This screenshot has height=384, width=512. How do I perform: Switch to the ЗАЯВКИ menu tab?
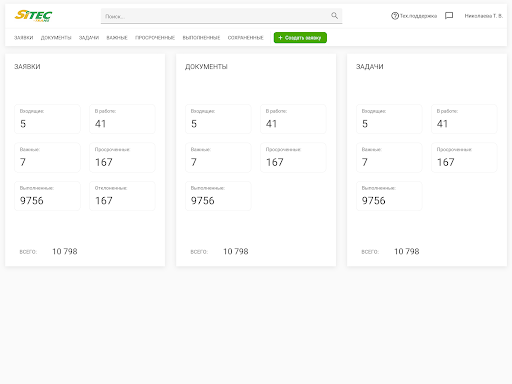click(23, 38)
